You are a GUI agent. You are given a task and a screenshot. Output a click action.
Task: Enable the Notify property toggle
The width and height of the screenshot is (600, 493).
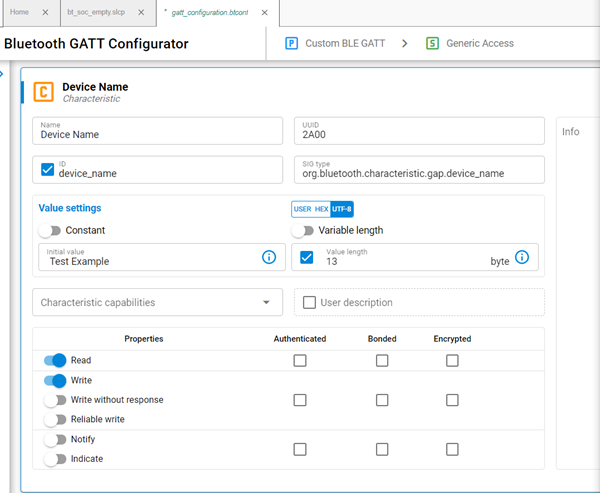coord(55,439)
